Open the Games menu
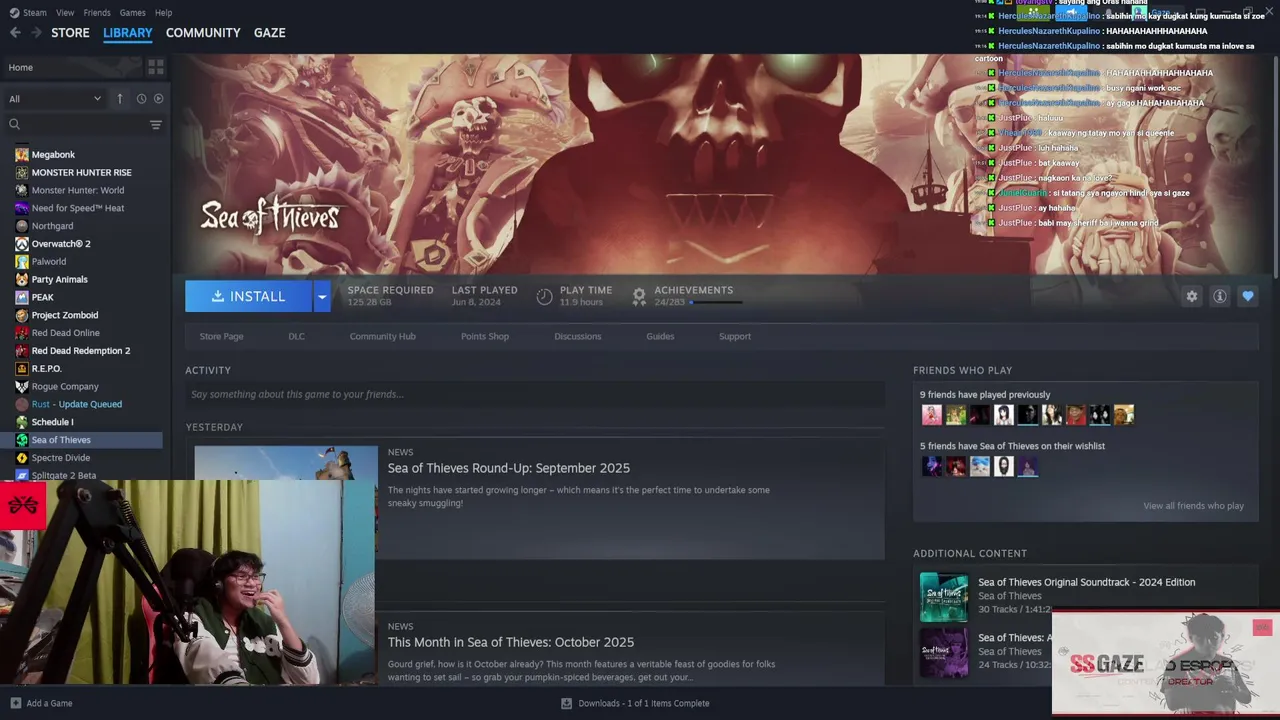Screen dimensions: 1280x720 click(132, 13)
